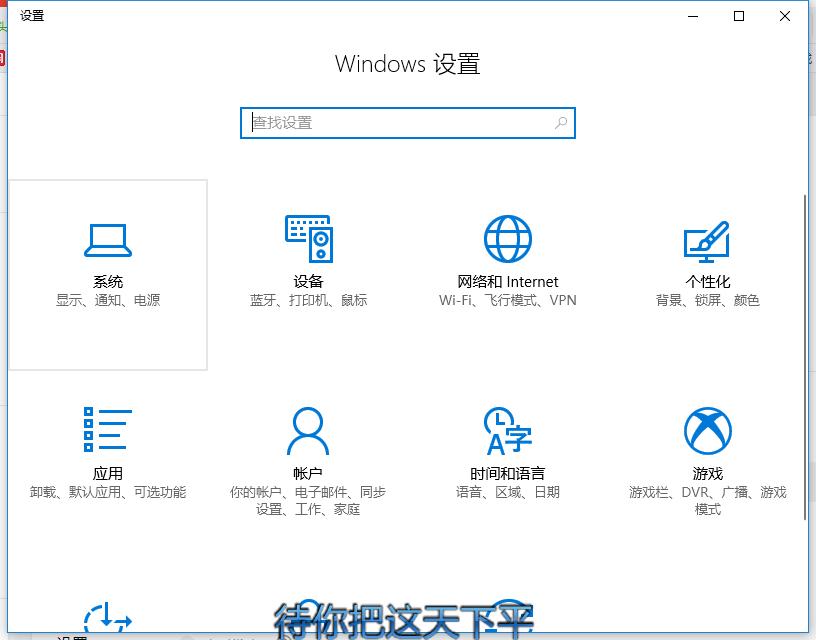Open 应用 settings via the list icon
The height and width of the screenshot is (640, 816).
[x=107, y=430]
